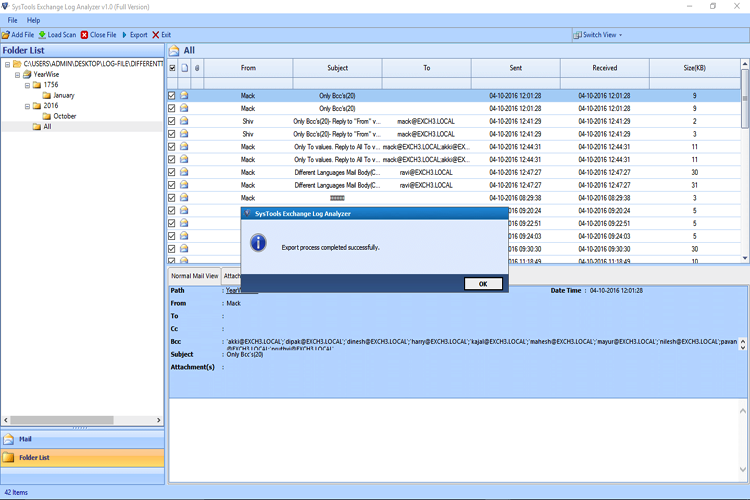Image resolution: width=750 pixels, height=500 pixels.
Task: Uncheck the second Mack Only Bcc's(20) row
Action: (172, 109)
